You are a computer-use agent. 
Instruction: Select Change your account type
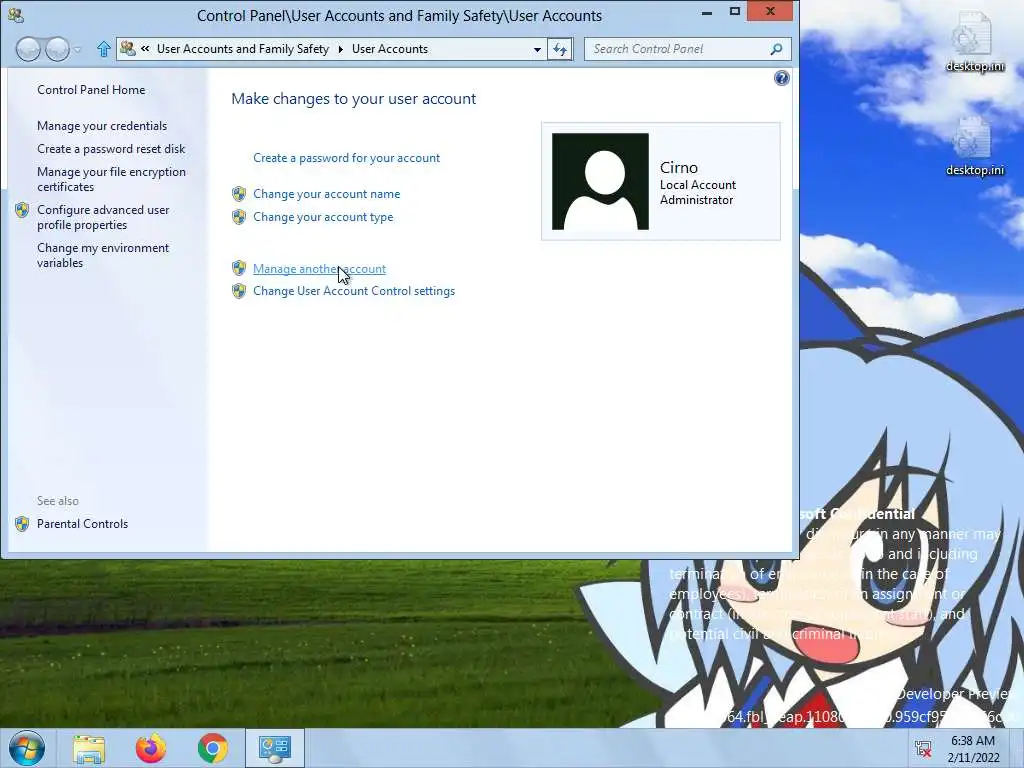323,217
